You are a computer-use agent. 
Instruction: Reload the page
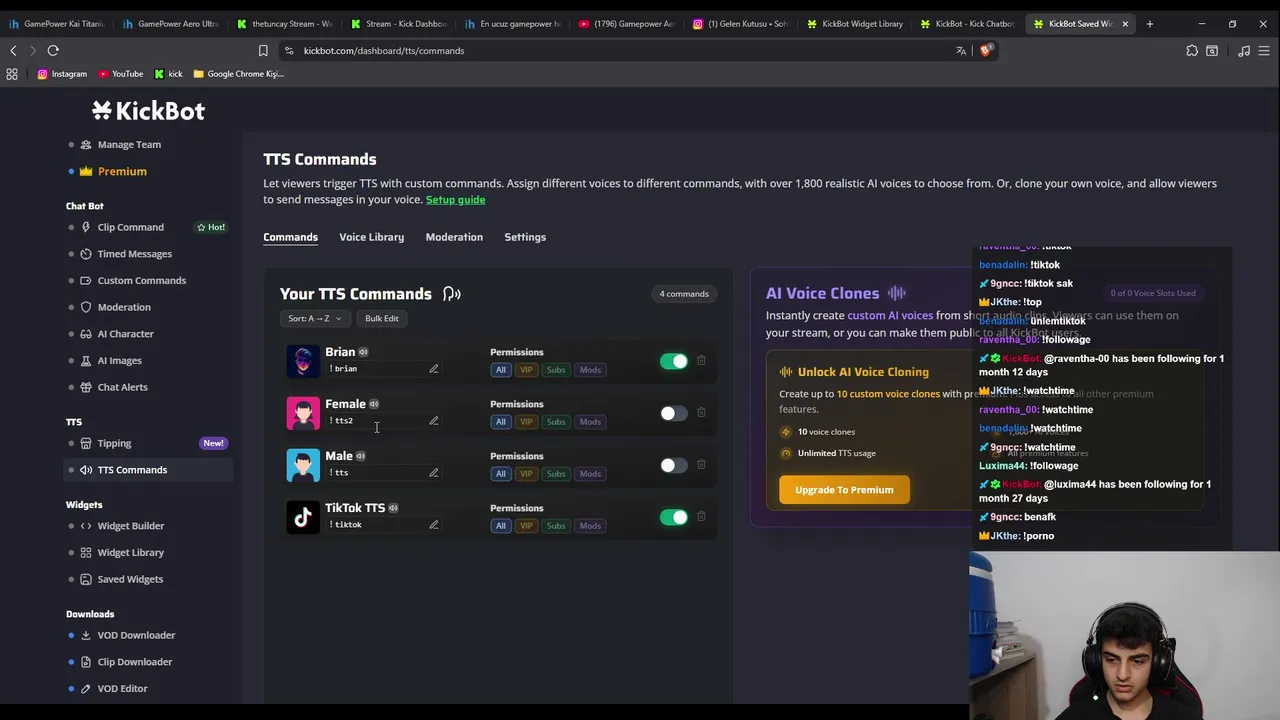[x=53, y=50]
